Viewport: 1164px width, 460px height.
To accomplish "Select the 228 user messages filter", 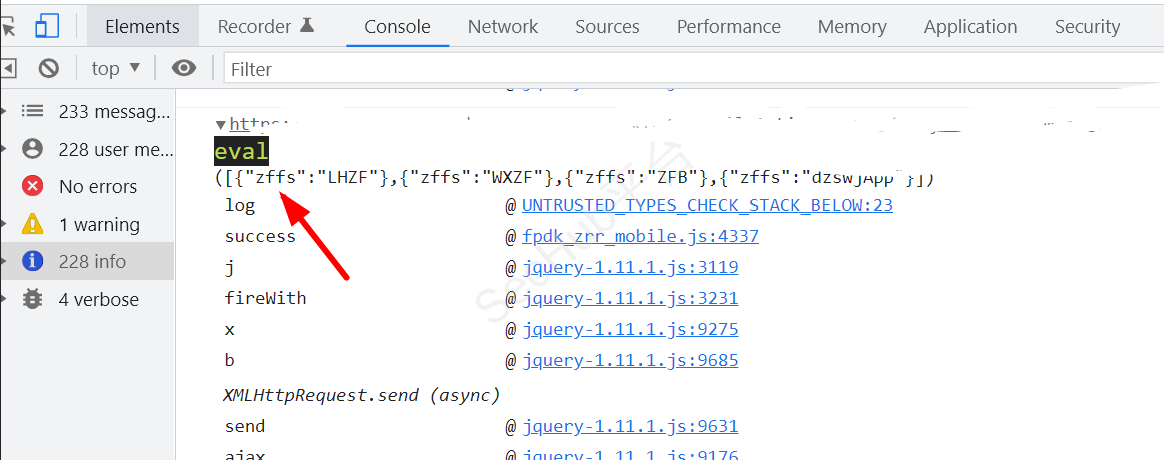I will (x=115, y=149).
